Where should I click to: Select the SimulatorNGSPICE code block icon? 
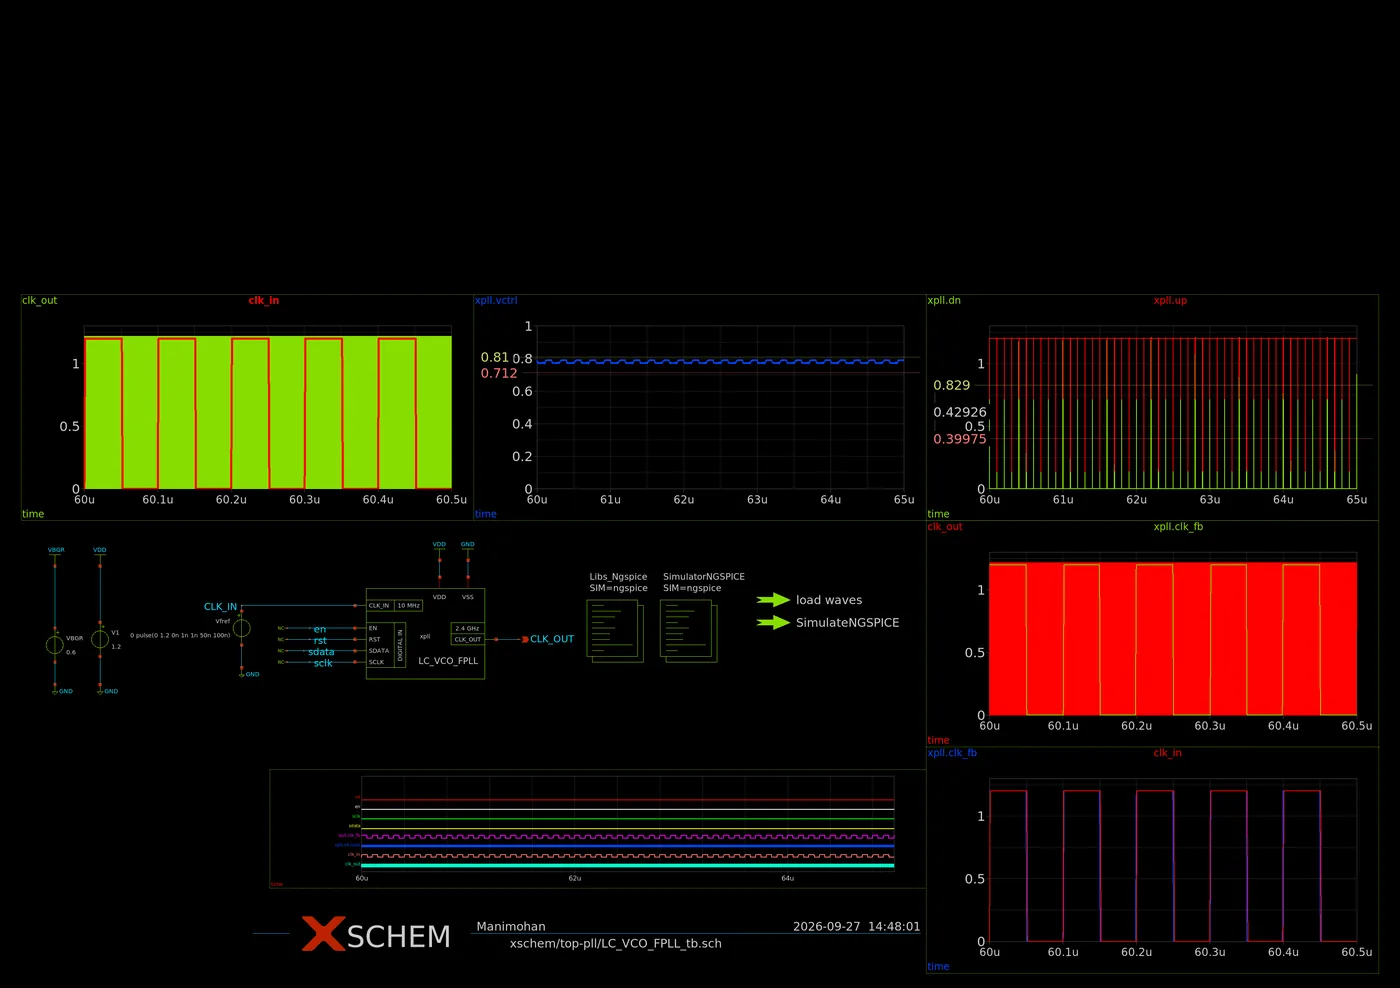tap(688, 630)
